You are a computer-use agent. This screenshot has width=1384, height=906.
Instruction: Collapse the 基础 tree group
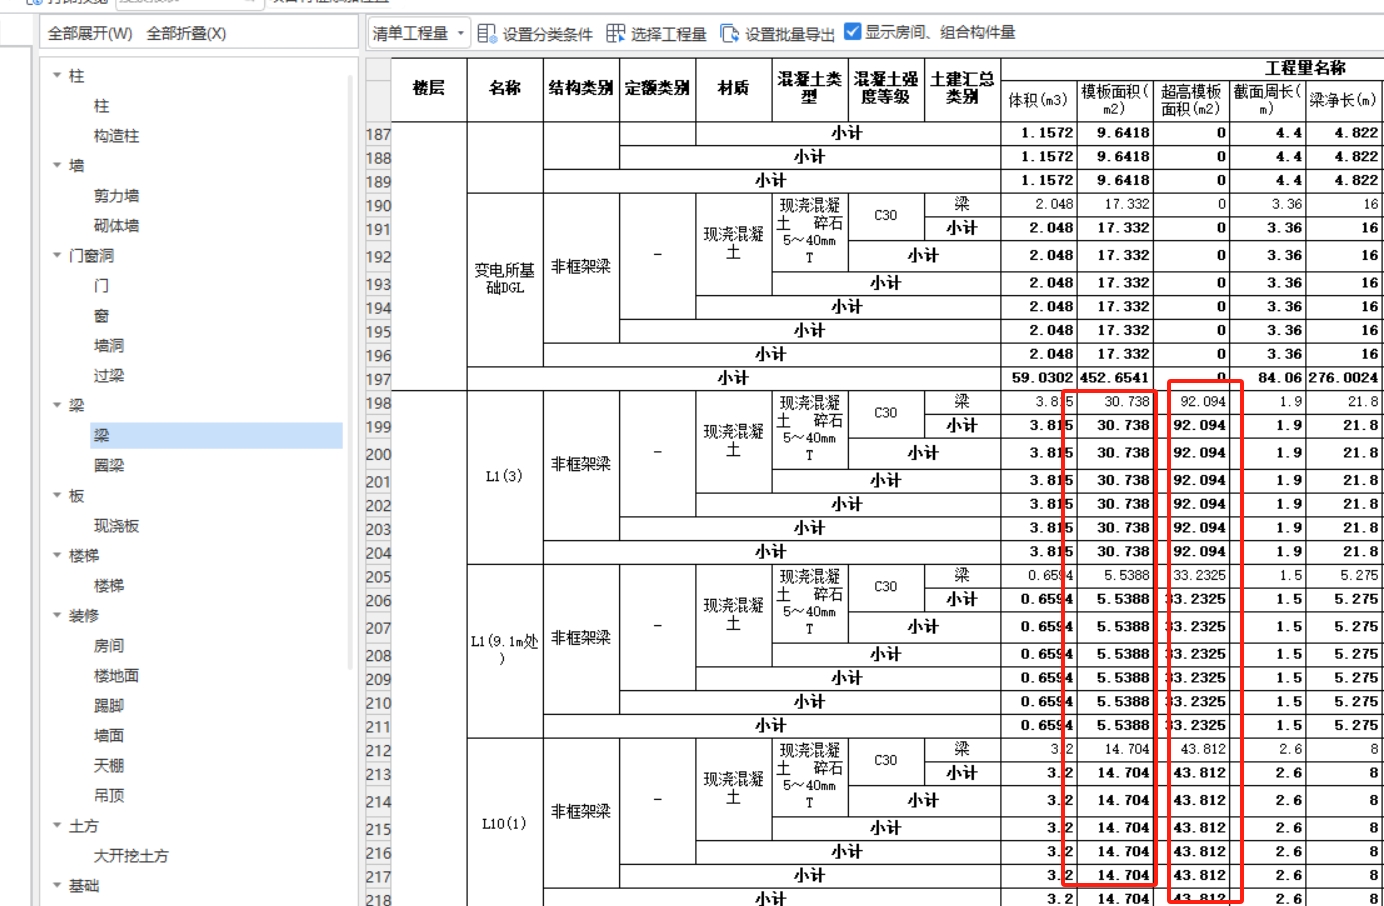click(57, 885)
